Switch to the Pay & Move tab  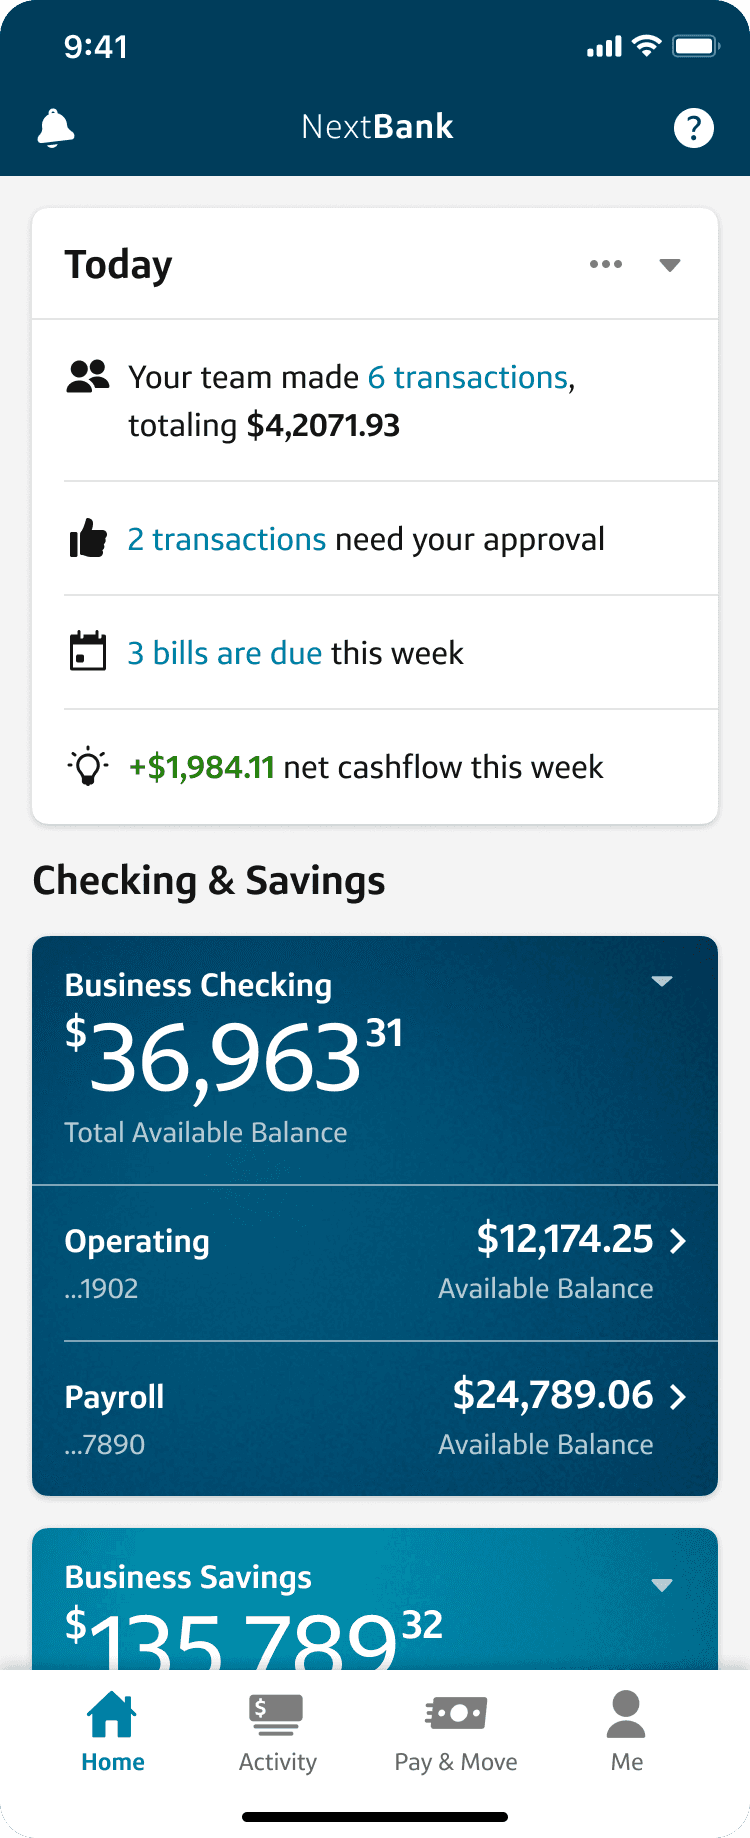click(456, 1732)
